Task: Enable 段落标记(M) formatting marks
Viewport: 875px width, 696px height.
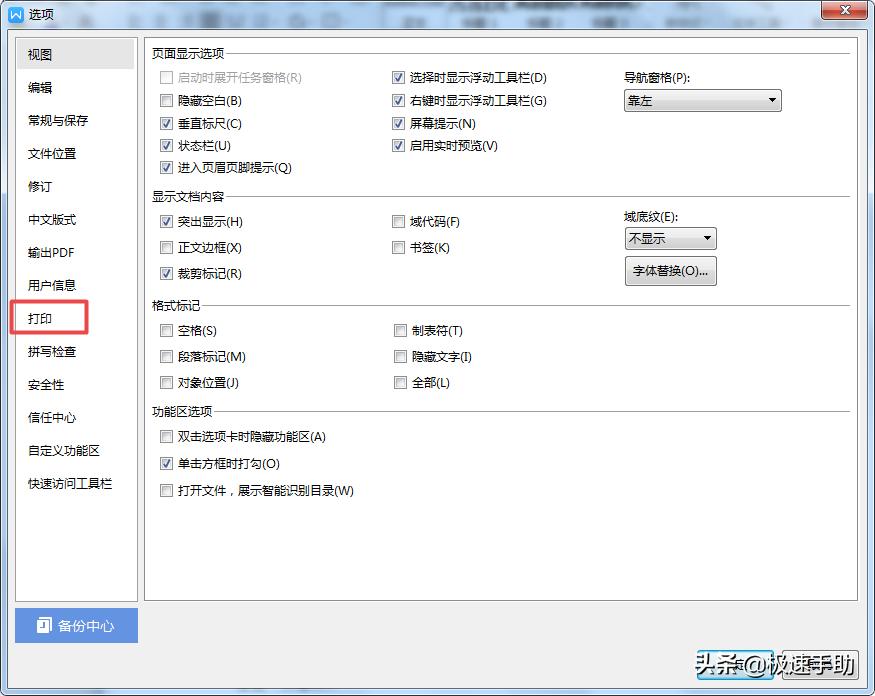Action: pos(166,356)
